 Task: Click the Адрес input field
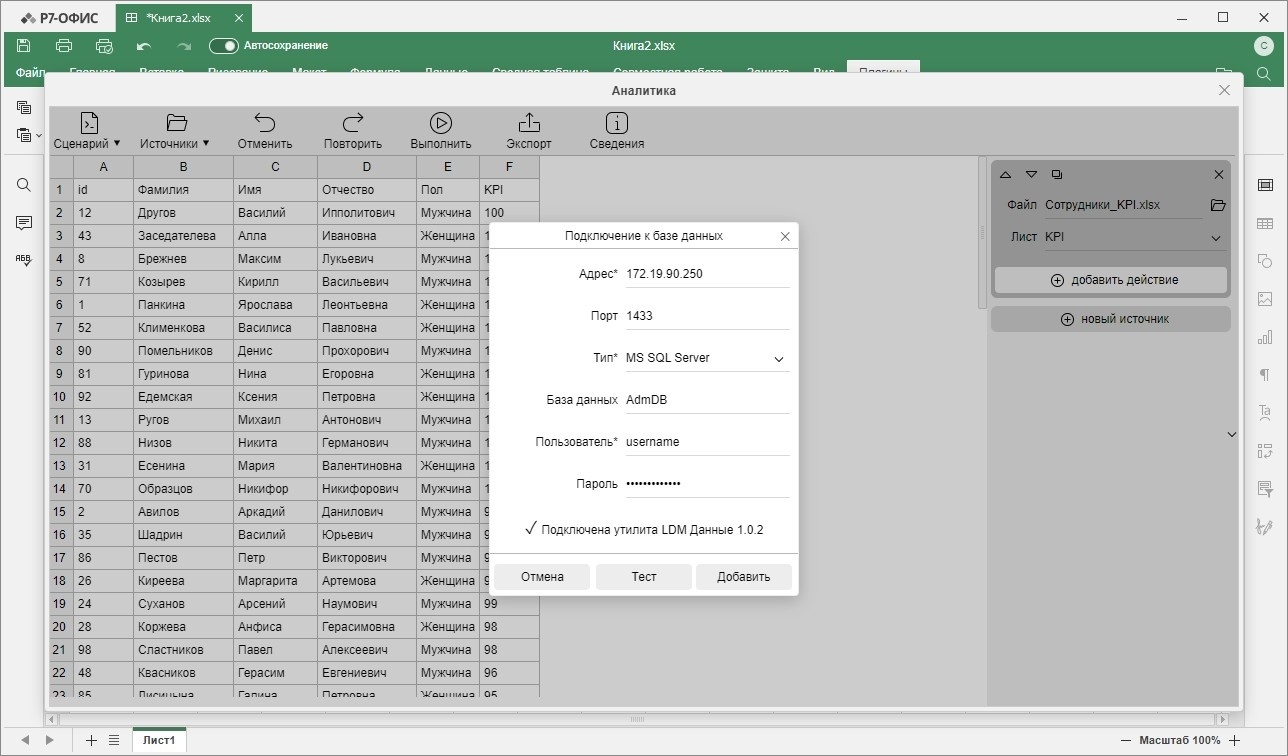[707, 274]
